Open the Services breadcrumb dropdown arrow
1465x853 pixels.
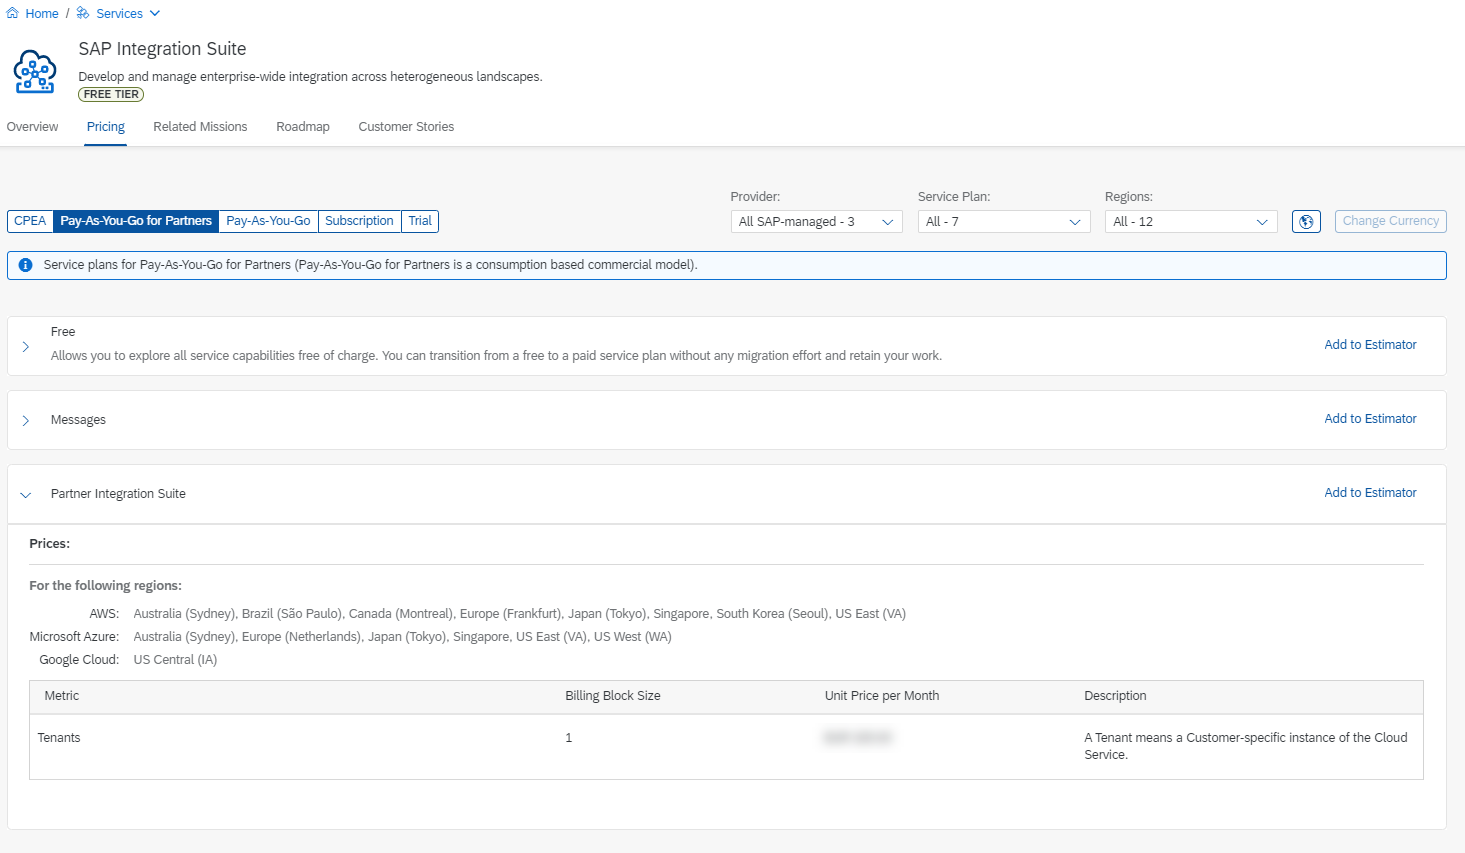155,14
